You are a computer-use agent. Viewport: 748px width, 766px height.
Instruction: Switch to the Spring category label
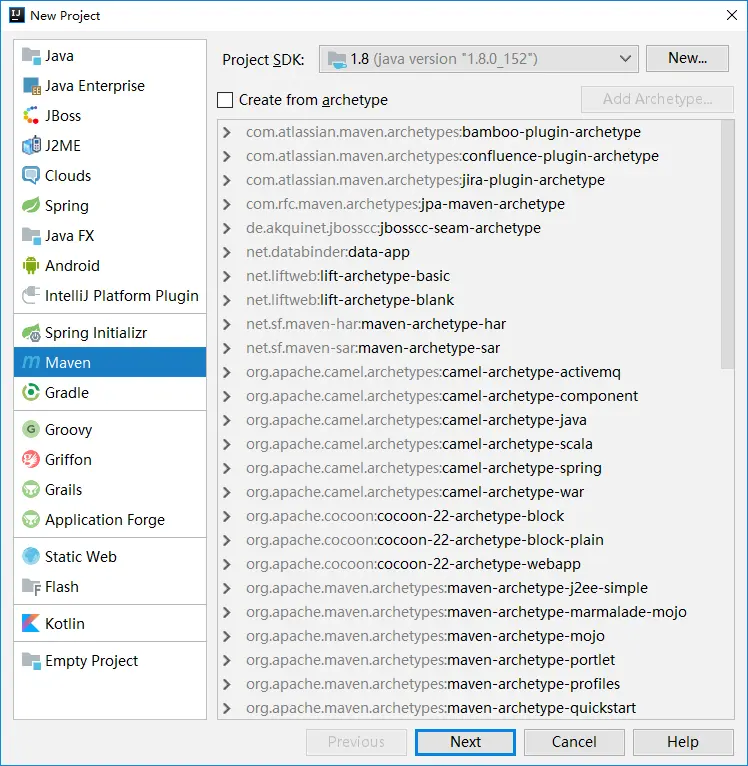click(67, 206)
